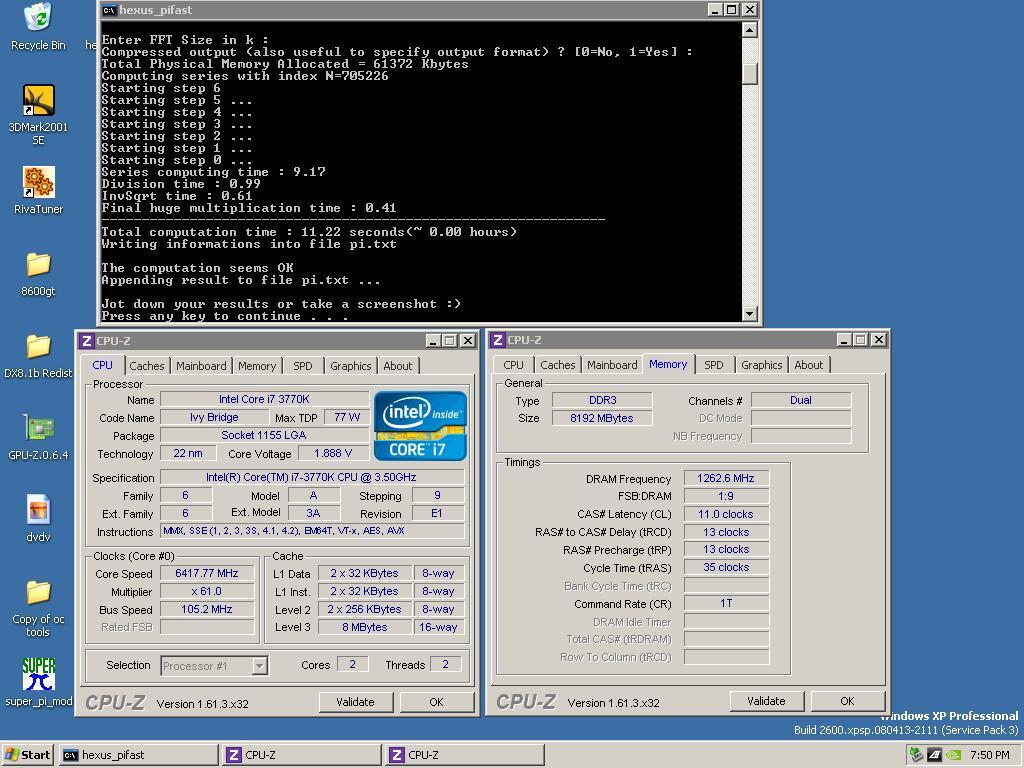Switch to CPU tab in right CPU-Z window
This screenshot has width=1024, height=768.
pos(513,365)
